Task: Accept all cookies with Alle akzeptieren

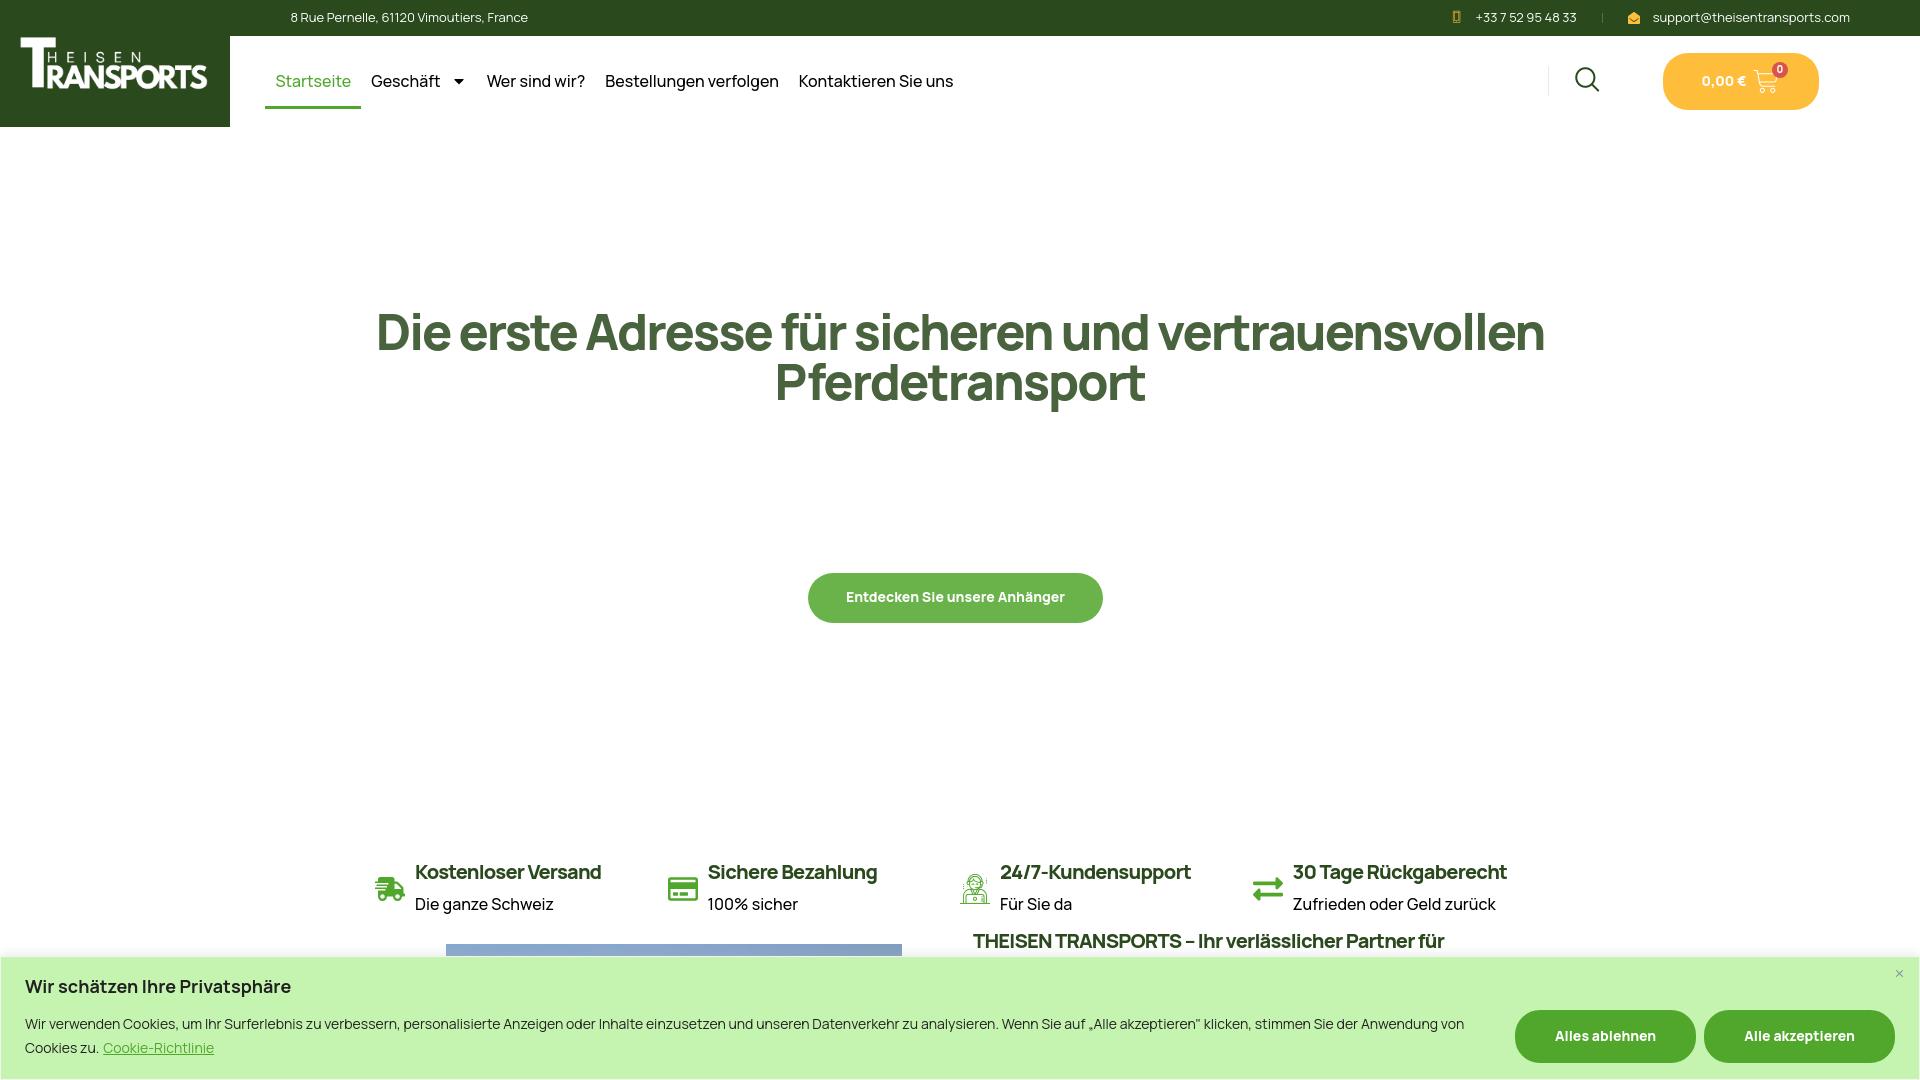Action: pyautogui.click(x=1798, y=1036)
